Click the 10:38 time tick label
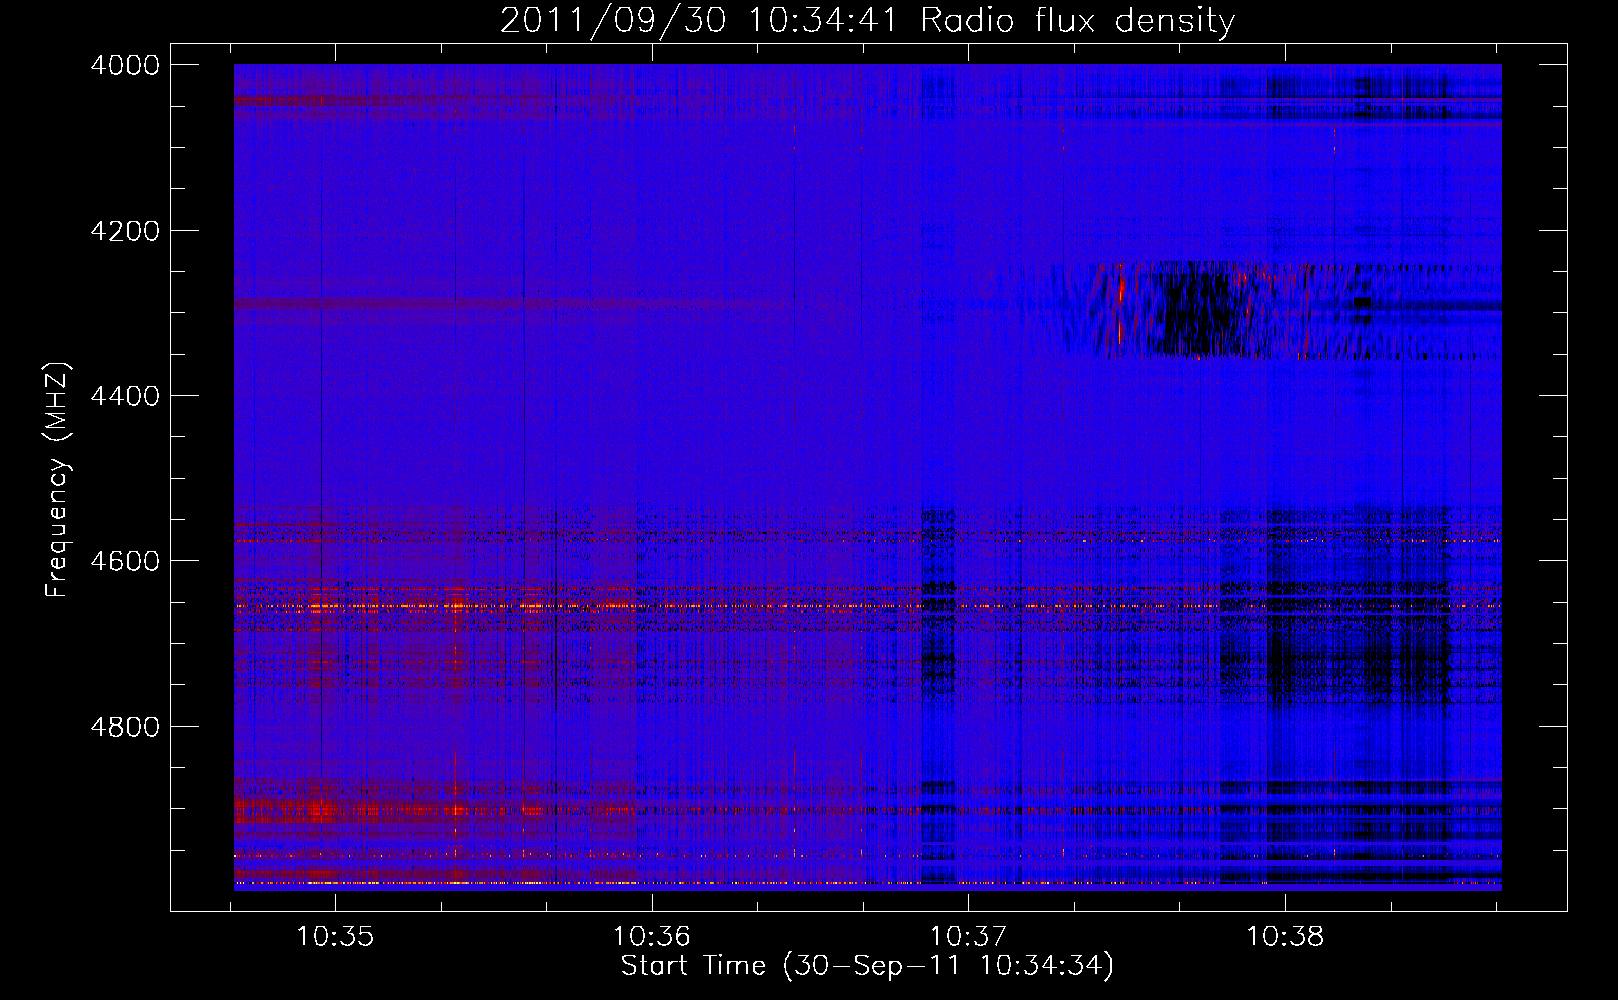Image resolution: width=1618 pixels, height=1000 pixels. pyautogui.click(x=1285, y=936)
